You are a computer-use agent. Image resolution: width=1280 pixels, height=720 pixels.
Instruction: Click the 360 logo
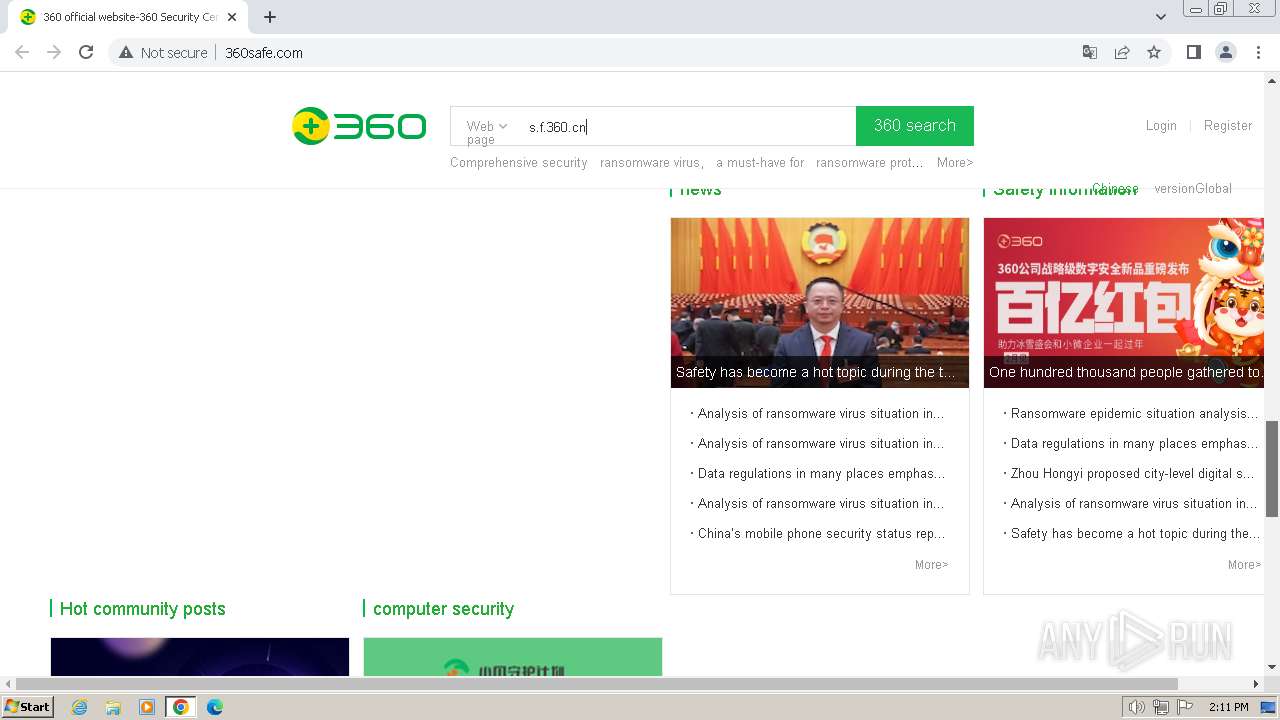point(359,126)
